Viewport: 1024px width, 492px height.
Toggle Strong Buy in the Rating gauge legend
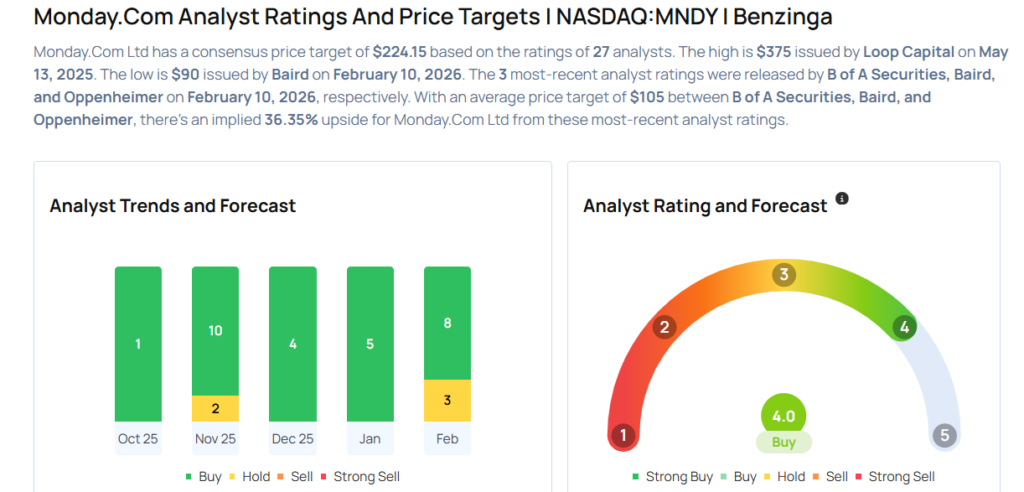coord(673,477)
